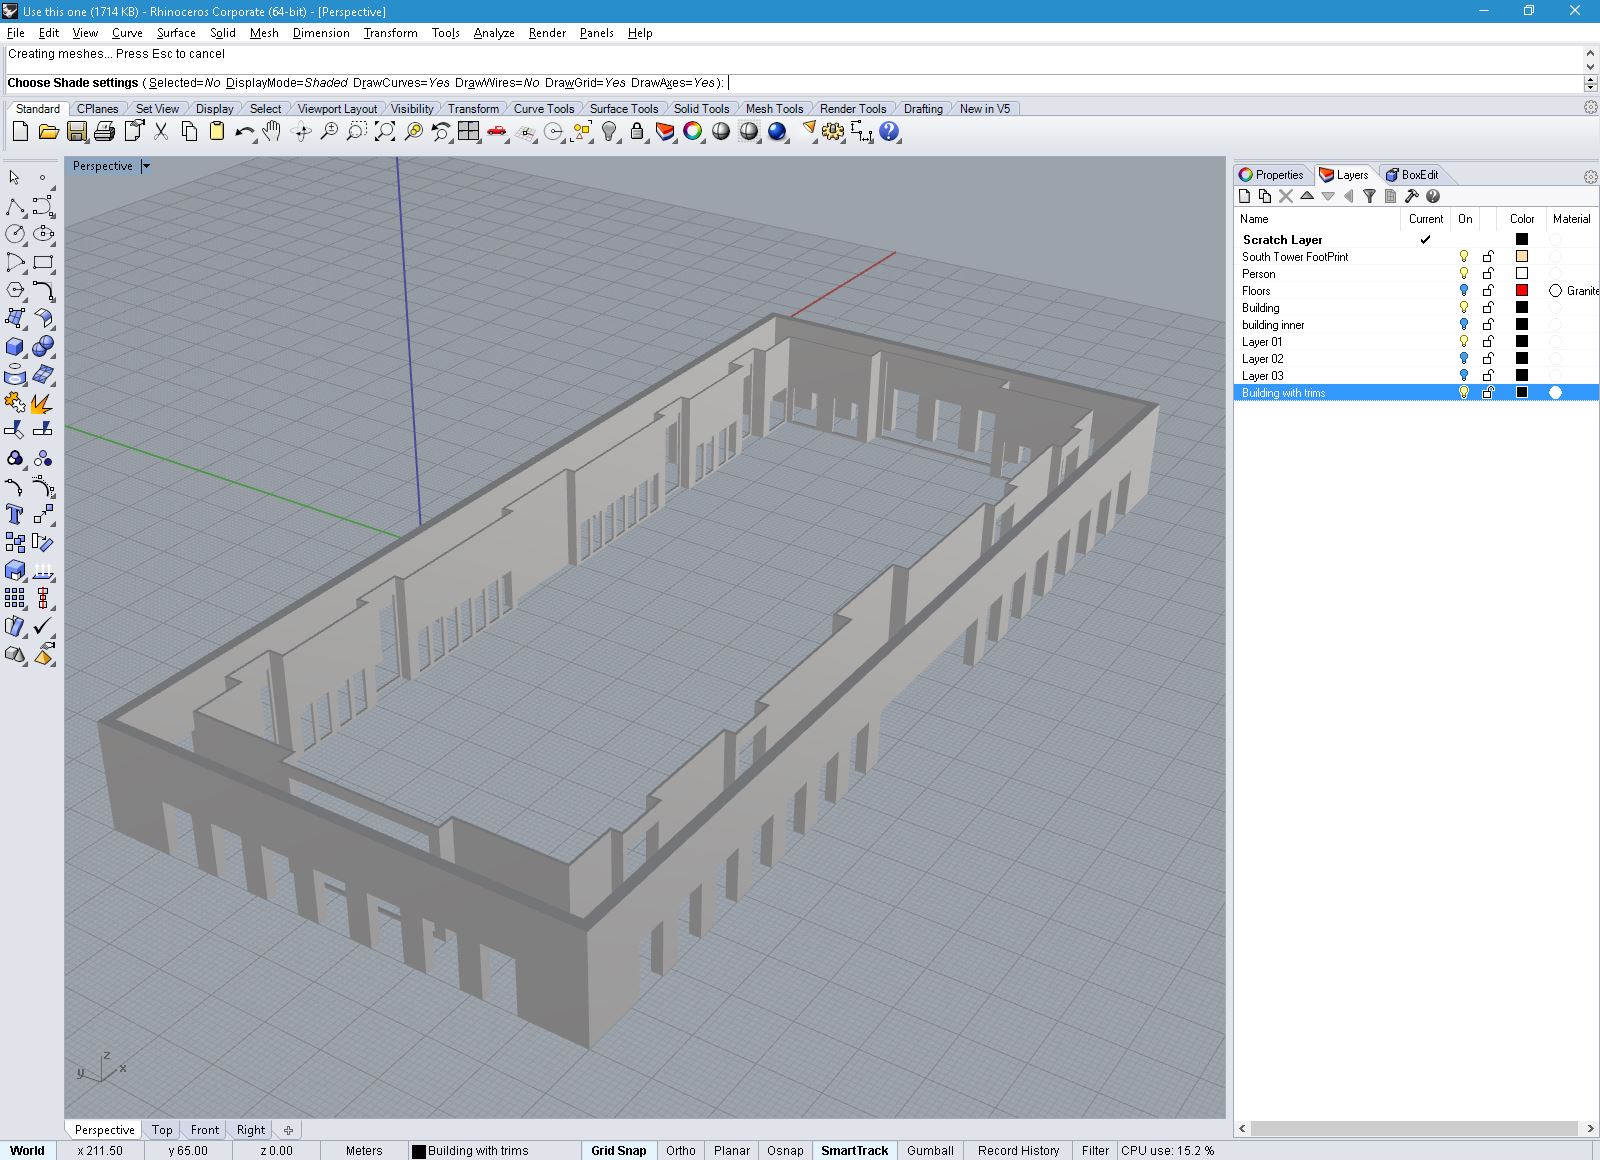Click the white color swatch of Person layer
The width and height of the screenshot is (1600, 1160).
[1522, 273]
